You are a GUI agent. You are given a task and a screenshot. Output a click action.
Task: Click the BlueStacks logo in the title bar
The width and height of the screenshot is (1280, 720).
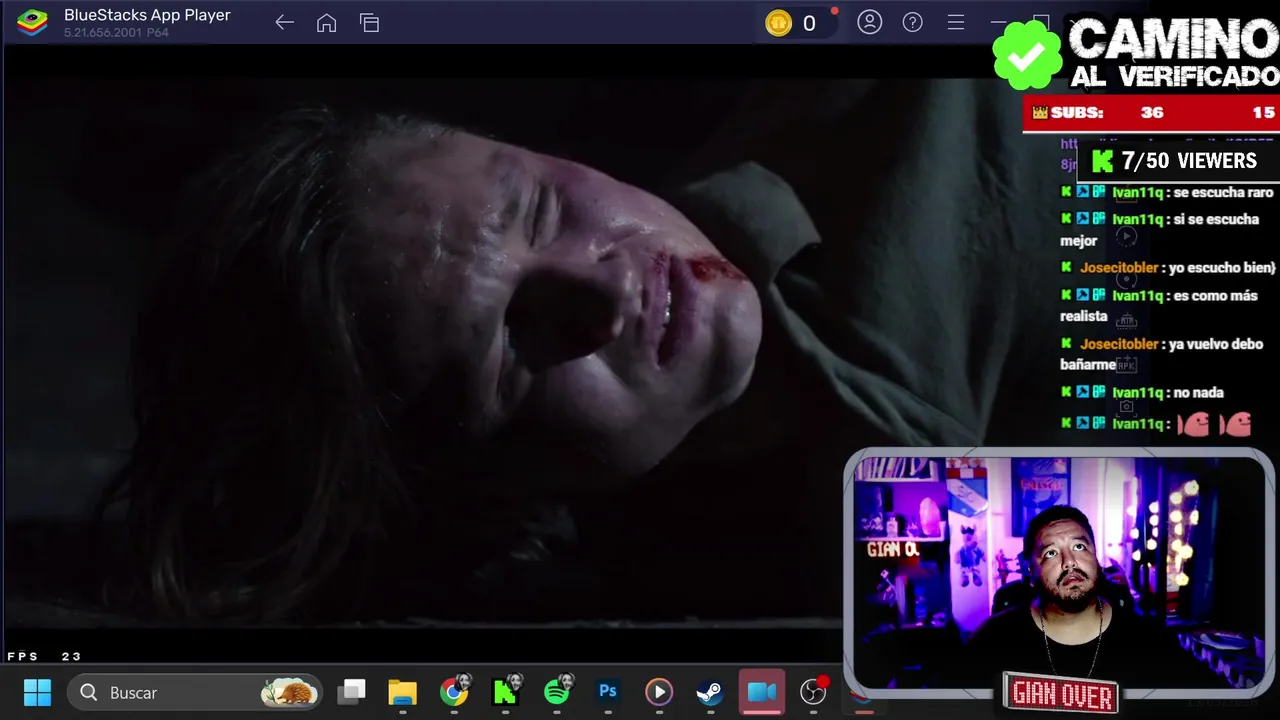(32, 22)
